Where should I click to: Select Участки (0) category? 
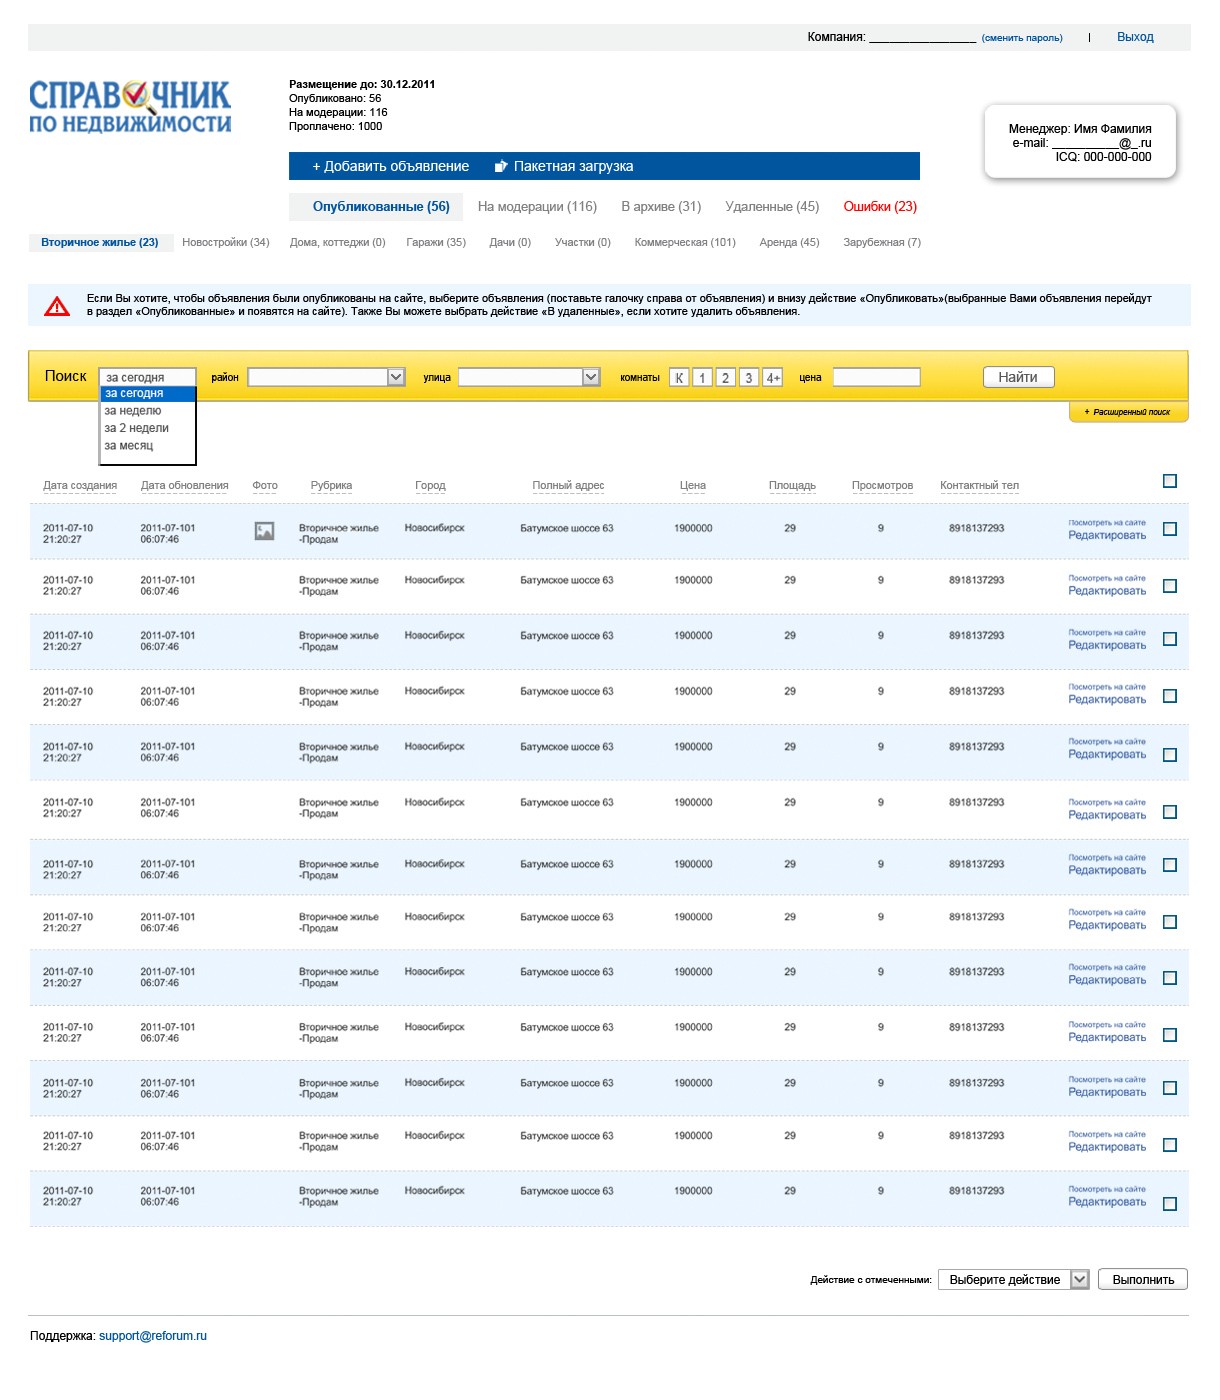click(x=583, y=242)
